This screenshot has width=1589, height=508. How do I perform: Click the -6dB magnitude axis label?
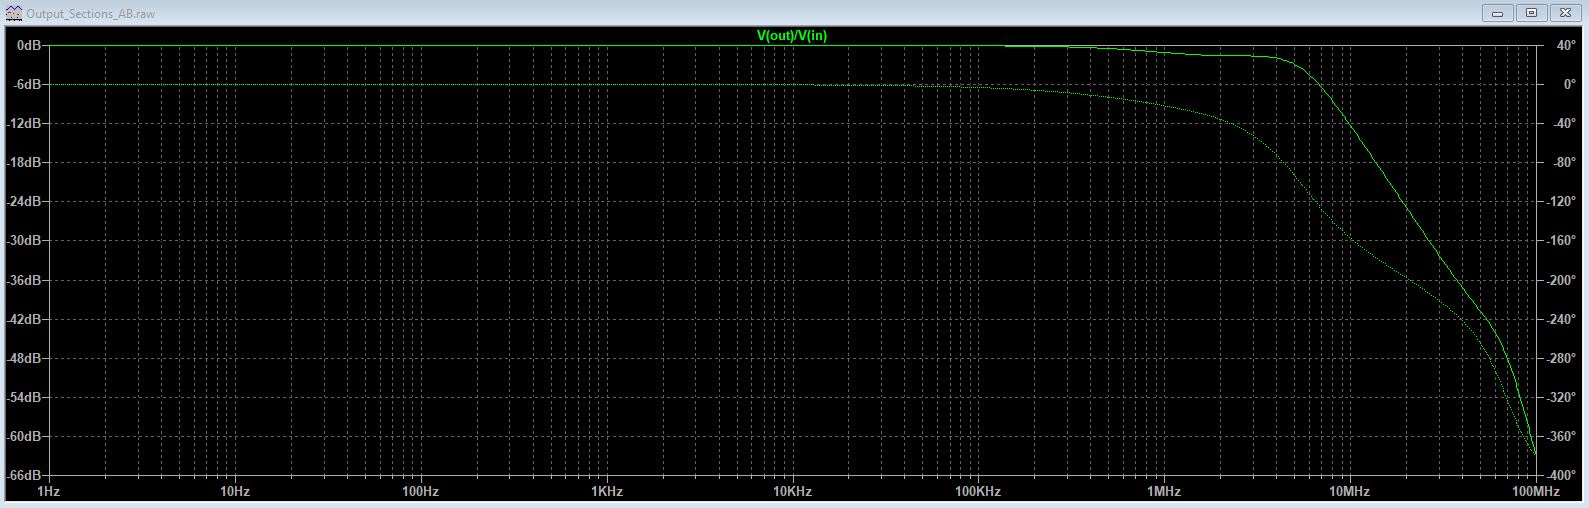(26, 85)
